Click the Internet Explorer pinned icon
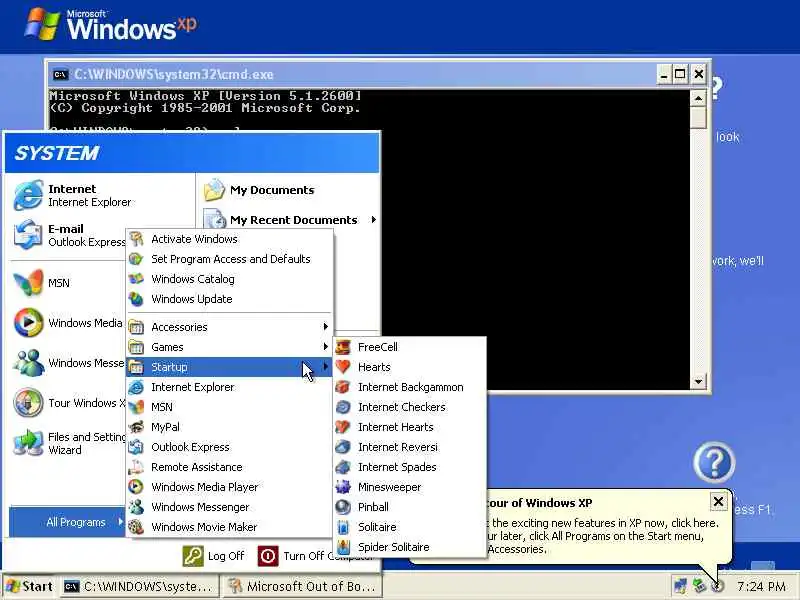Screen dimensions: 800x600 coord(28,195)
